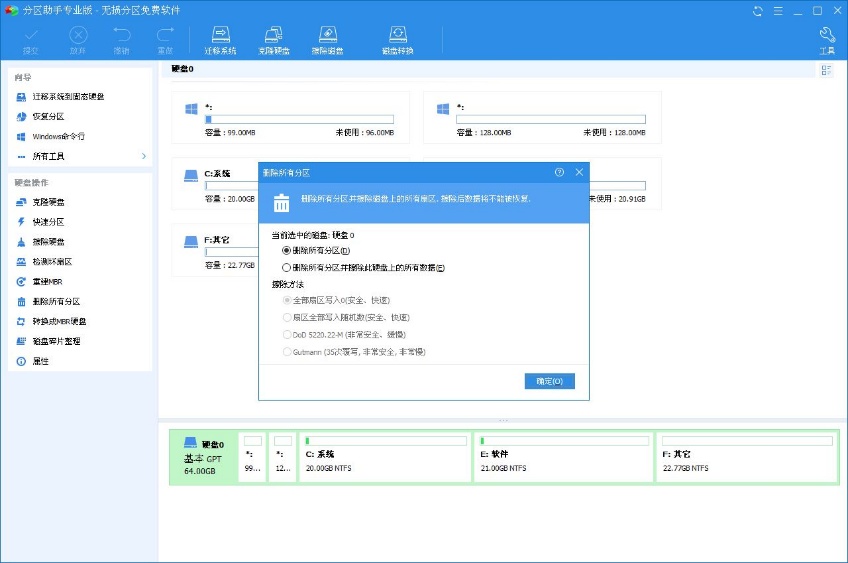848x563 pixels.
Task: Open the hamburger menu in title bar
Action: point(778,11)
